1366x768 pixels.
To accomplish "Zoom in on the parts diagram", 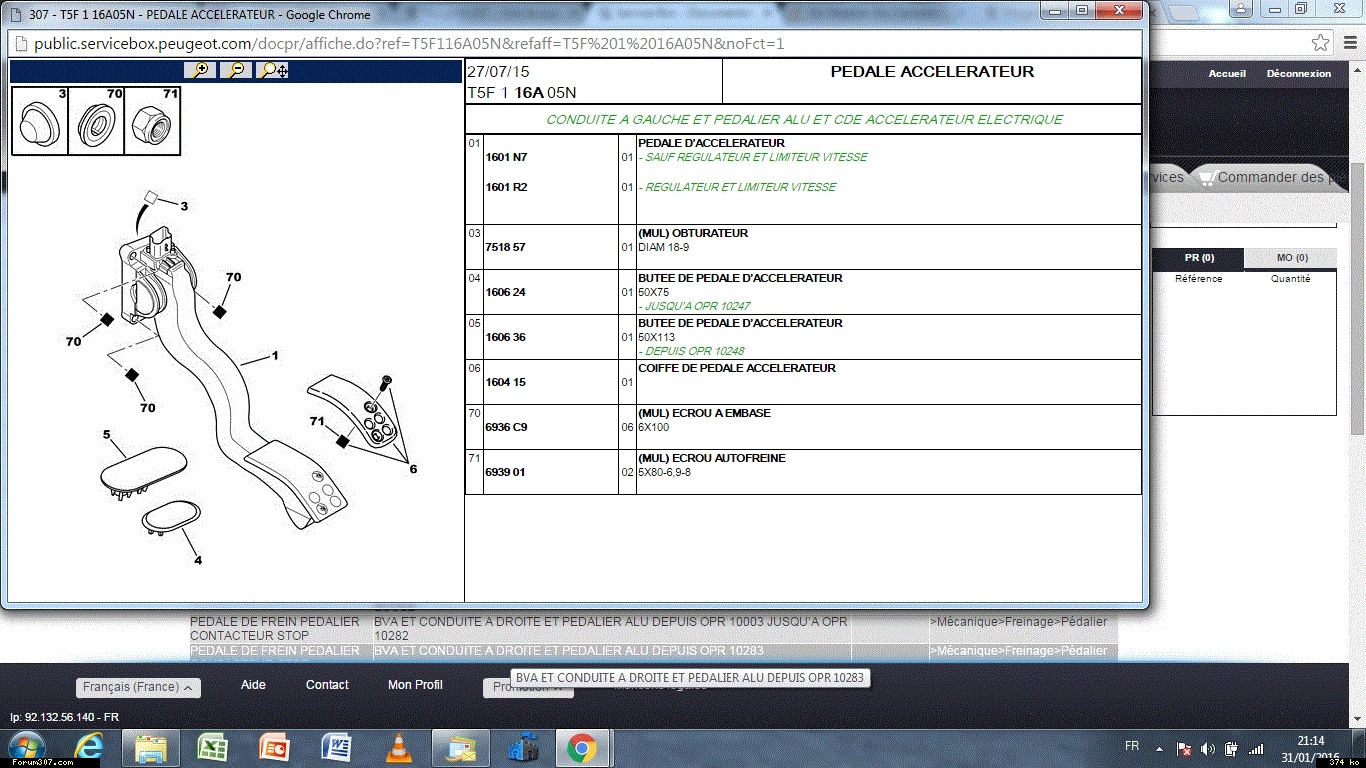I will click(200, 70).
